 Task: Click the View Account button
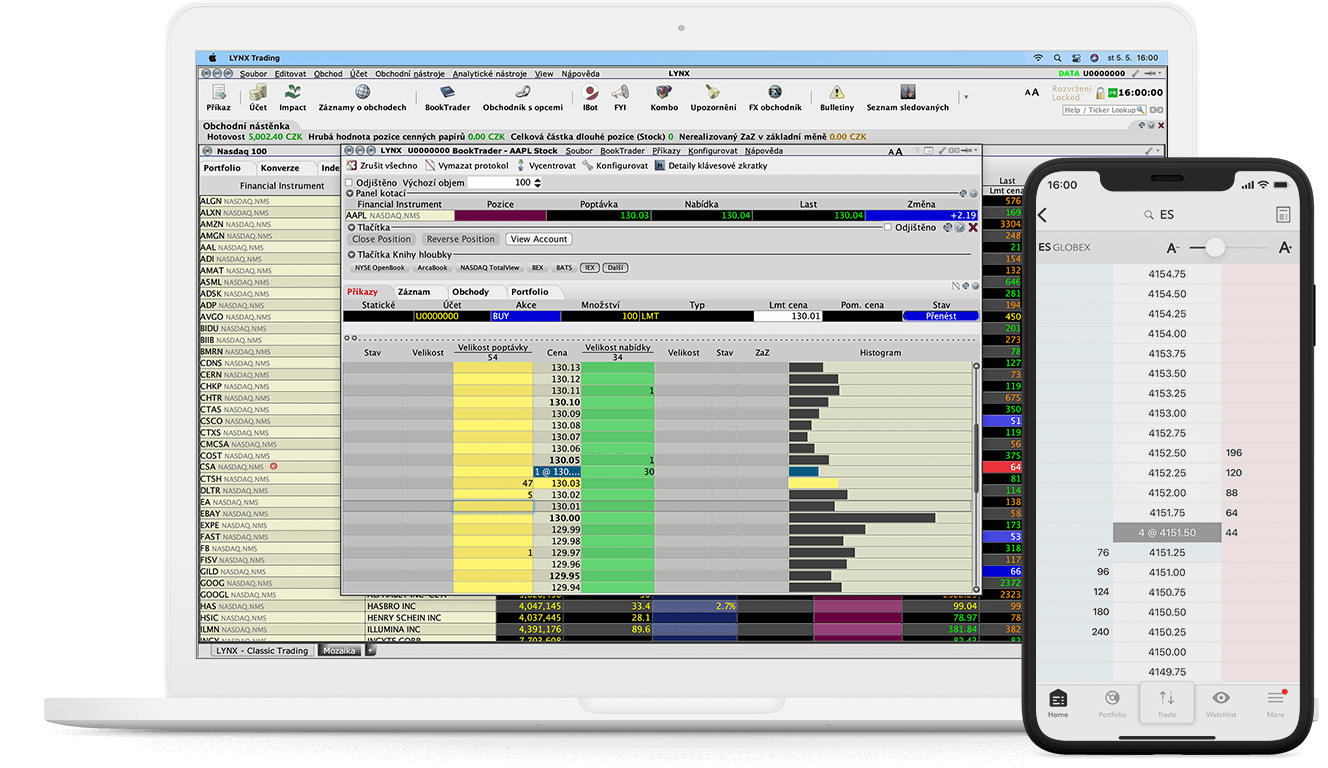538,239
